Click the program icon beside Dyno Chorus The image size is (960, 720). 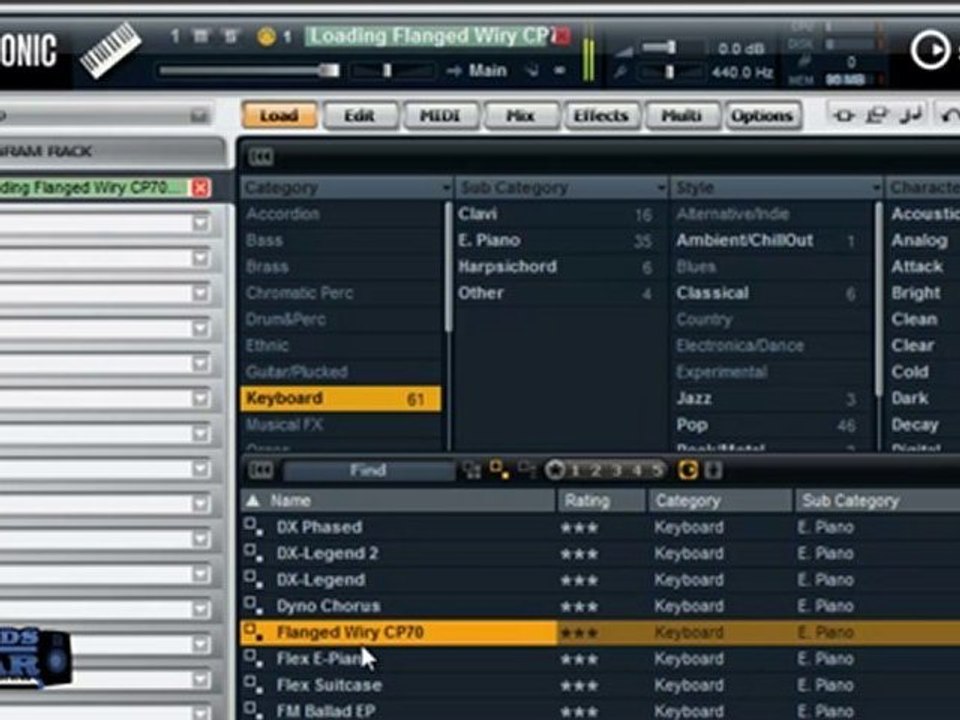[253, 606]
